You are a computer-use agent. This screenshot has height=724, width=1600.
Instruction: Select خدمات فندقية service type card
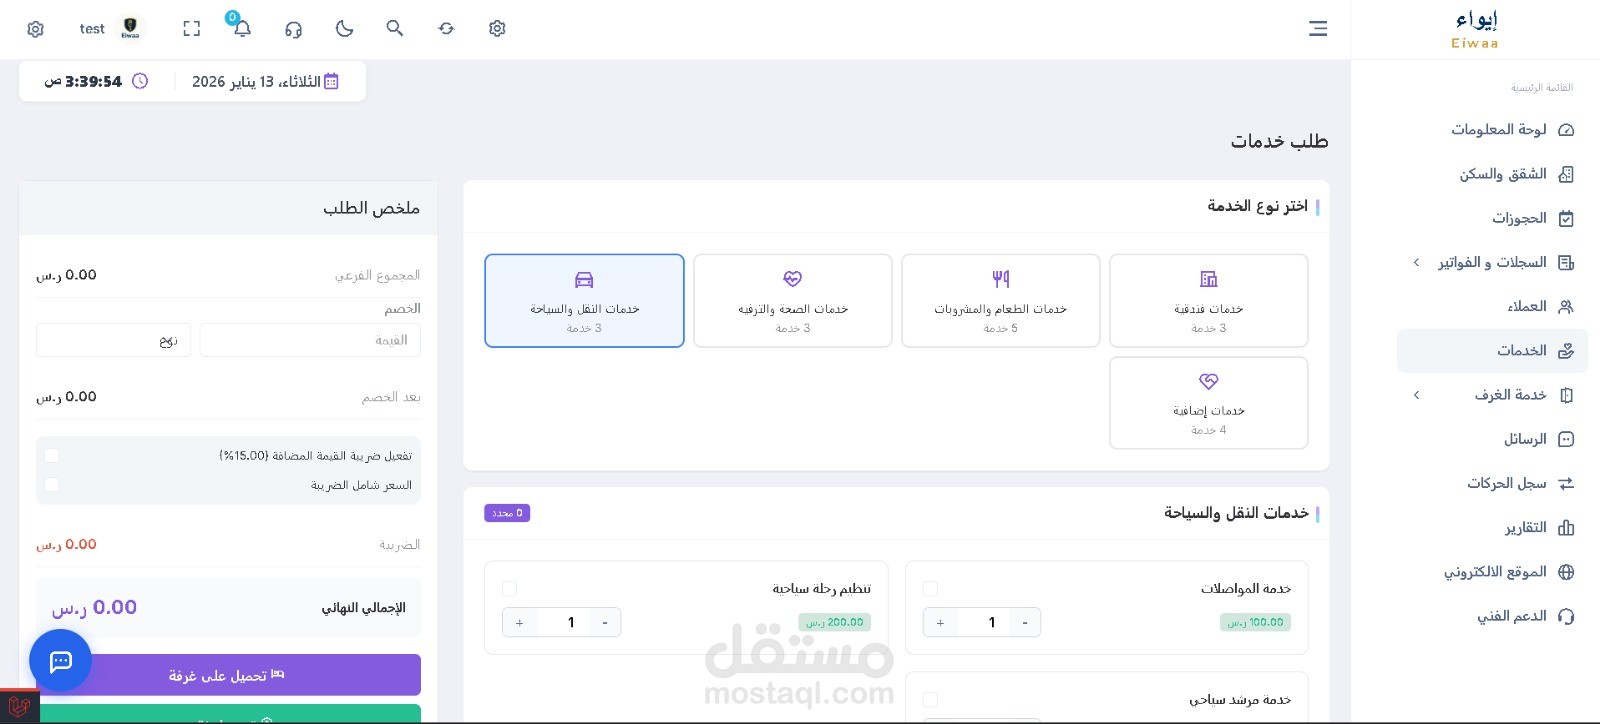(1208, 301)
